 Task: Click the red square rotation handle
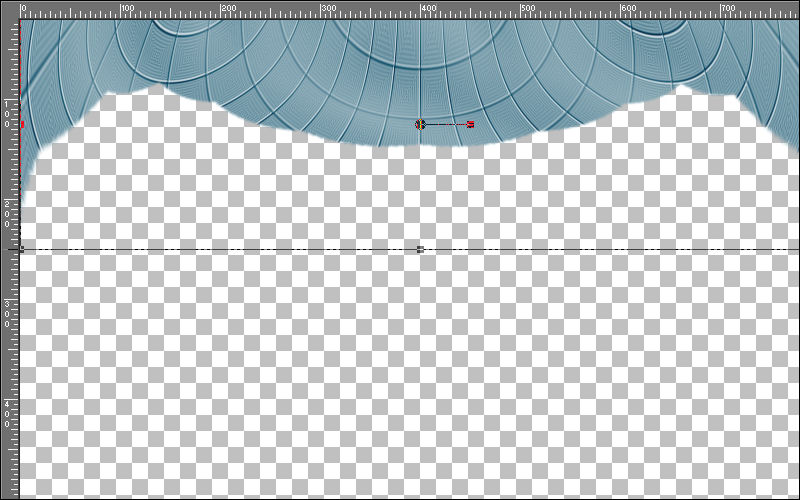pos(470,124)
